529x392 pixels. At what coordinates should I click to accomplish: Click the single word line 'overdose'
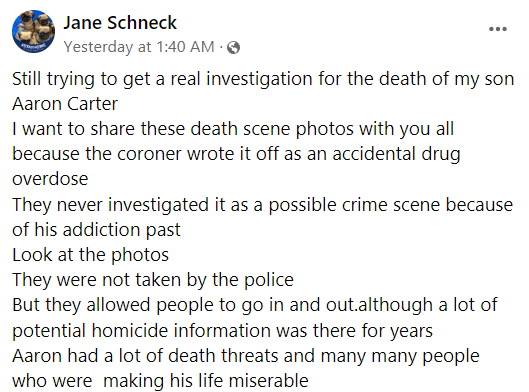point(50,179)
